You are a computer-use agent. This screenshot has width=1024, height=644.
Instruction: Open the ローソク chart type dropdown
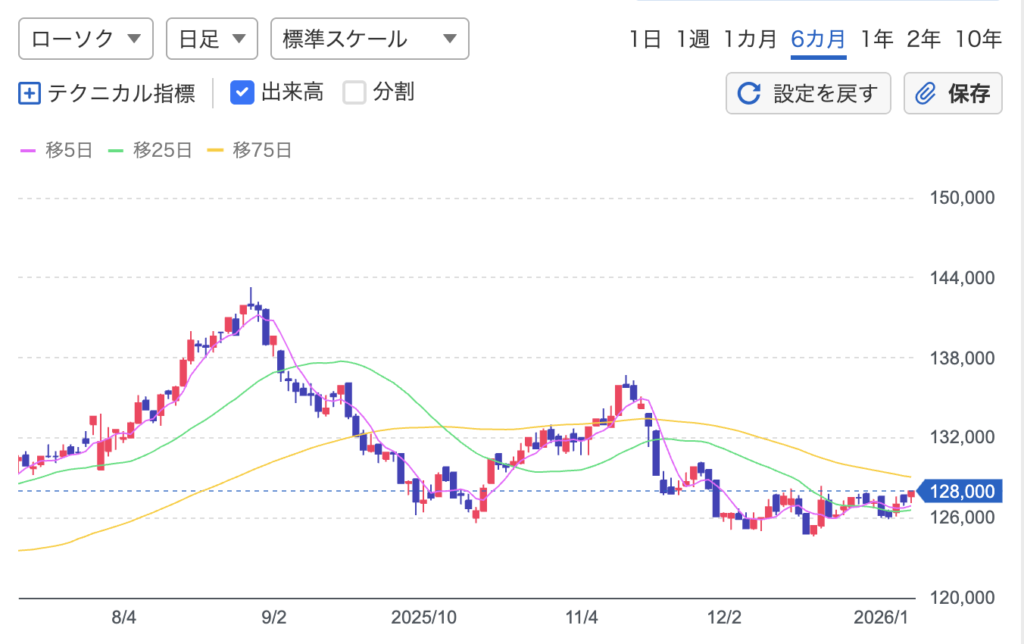pos(85,40)
